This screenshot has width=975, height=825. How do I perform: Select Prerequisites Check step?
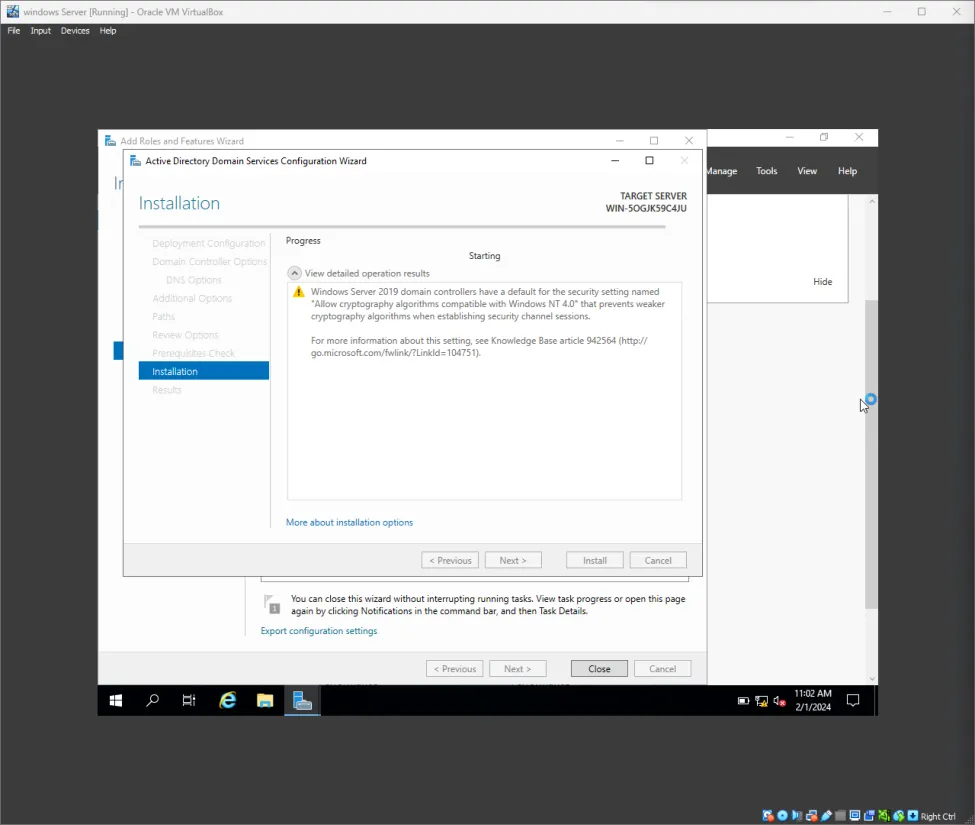(x=193, y=353)
